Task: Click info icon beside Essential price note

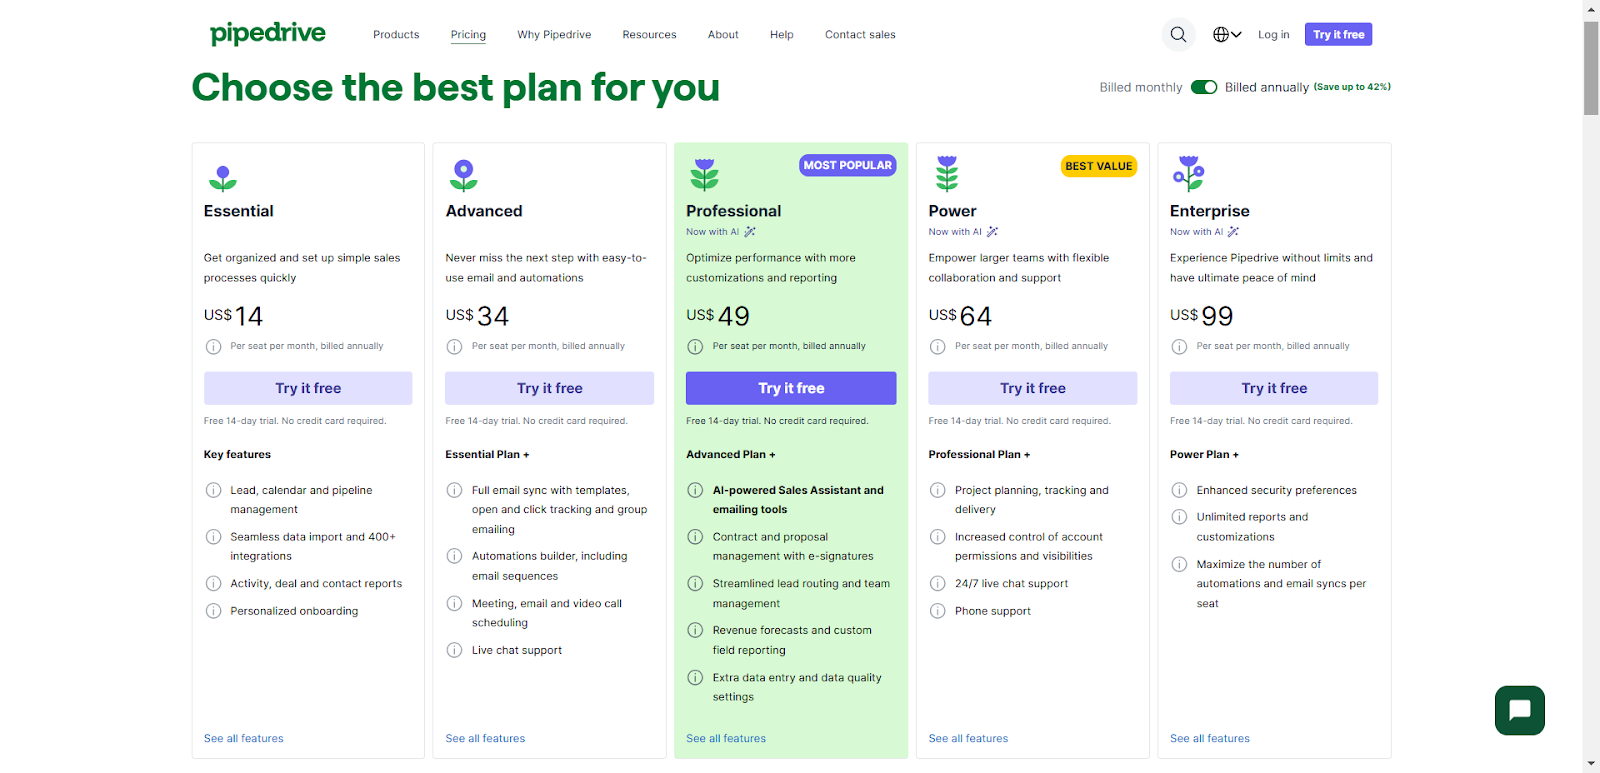Action: [x=213, y=347]
